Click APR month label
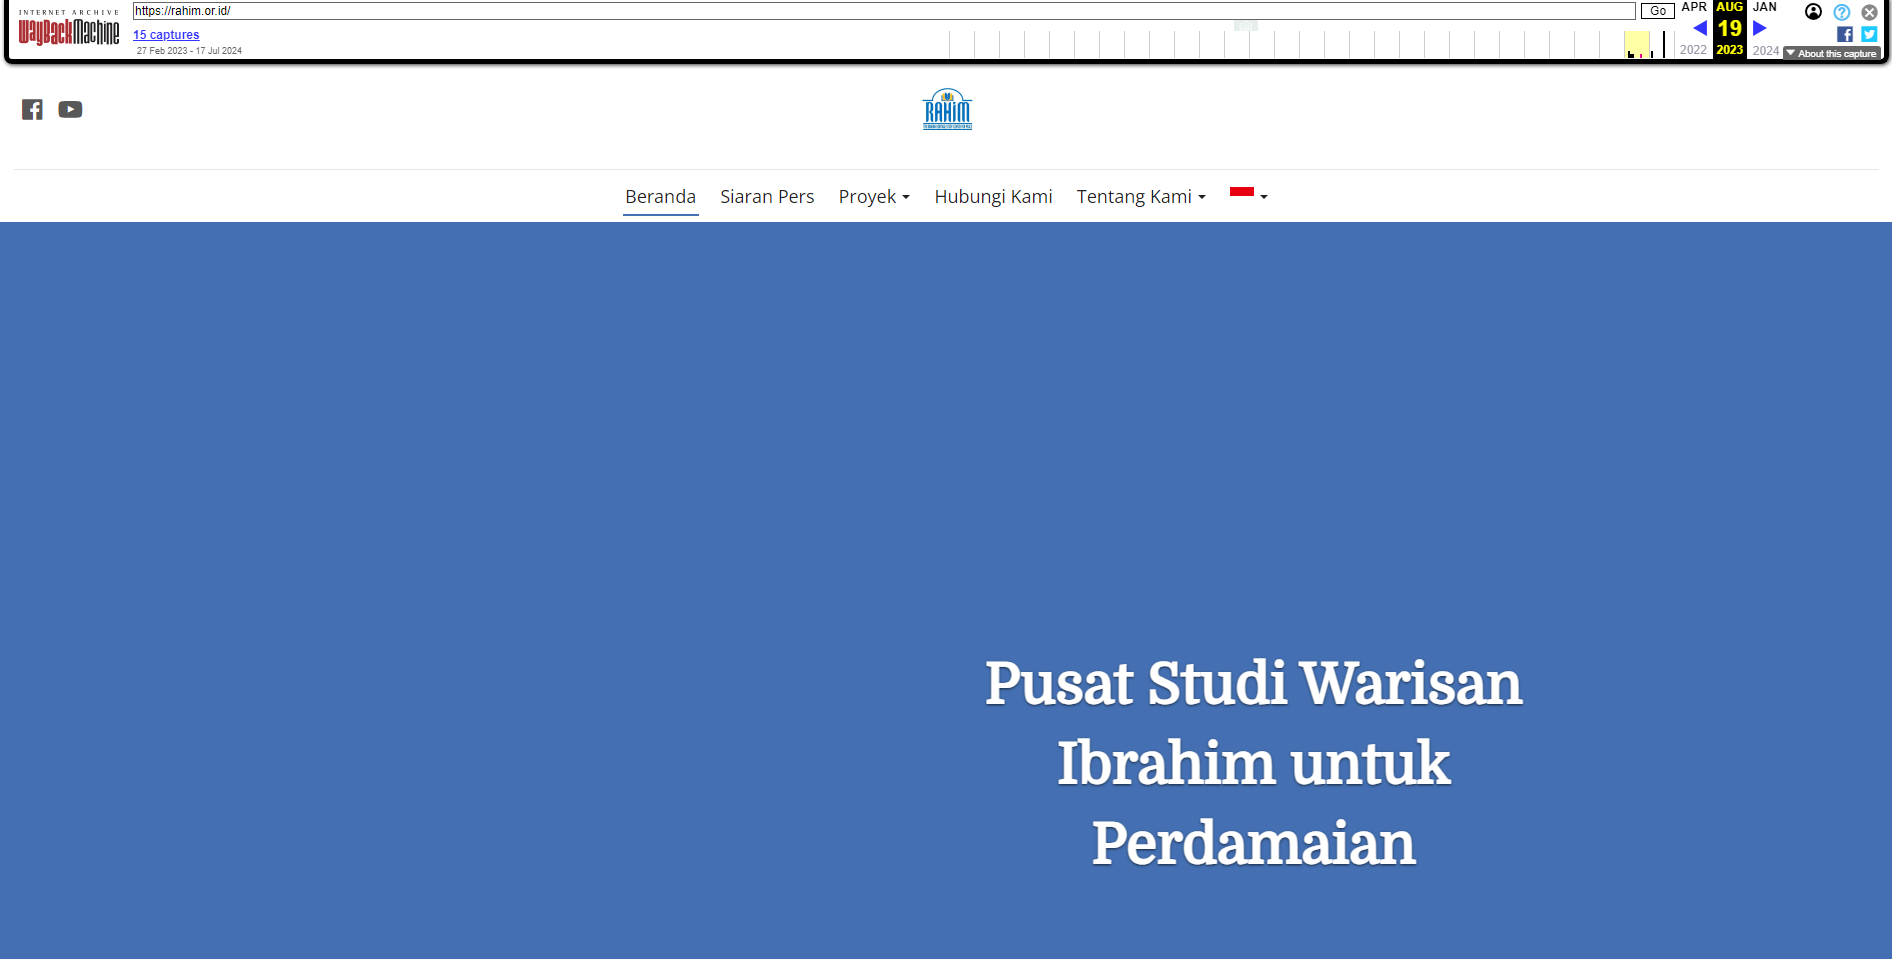 click(1694, 7)
